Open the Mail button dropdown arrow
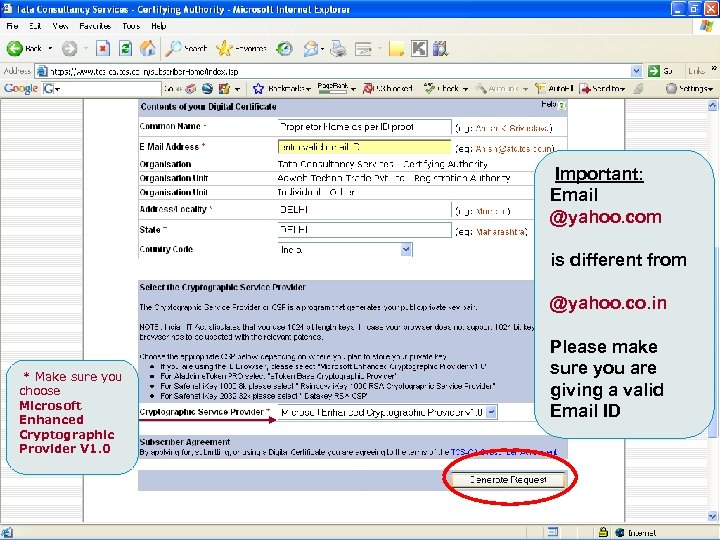720x540 pixels. pyautogui.click(x=322, y=48)
